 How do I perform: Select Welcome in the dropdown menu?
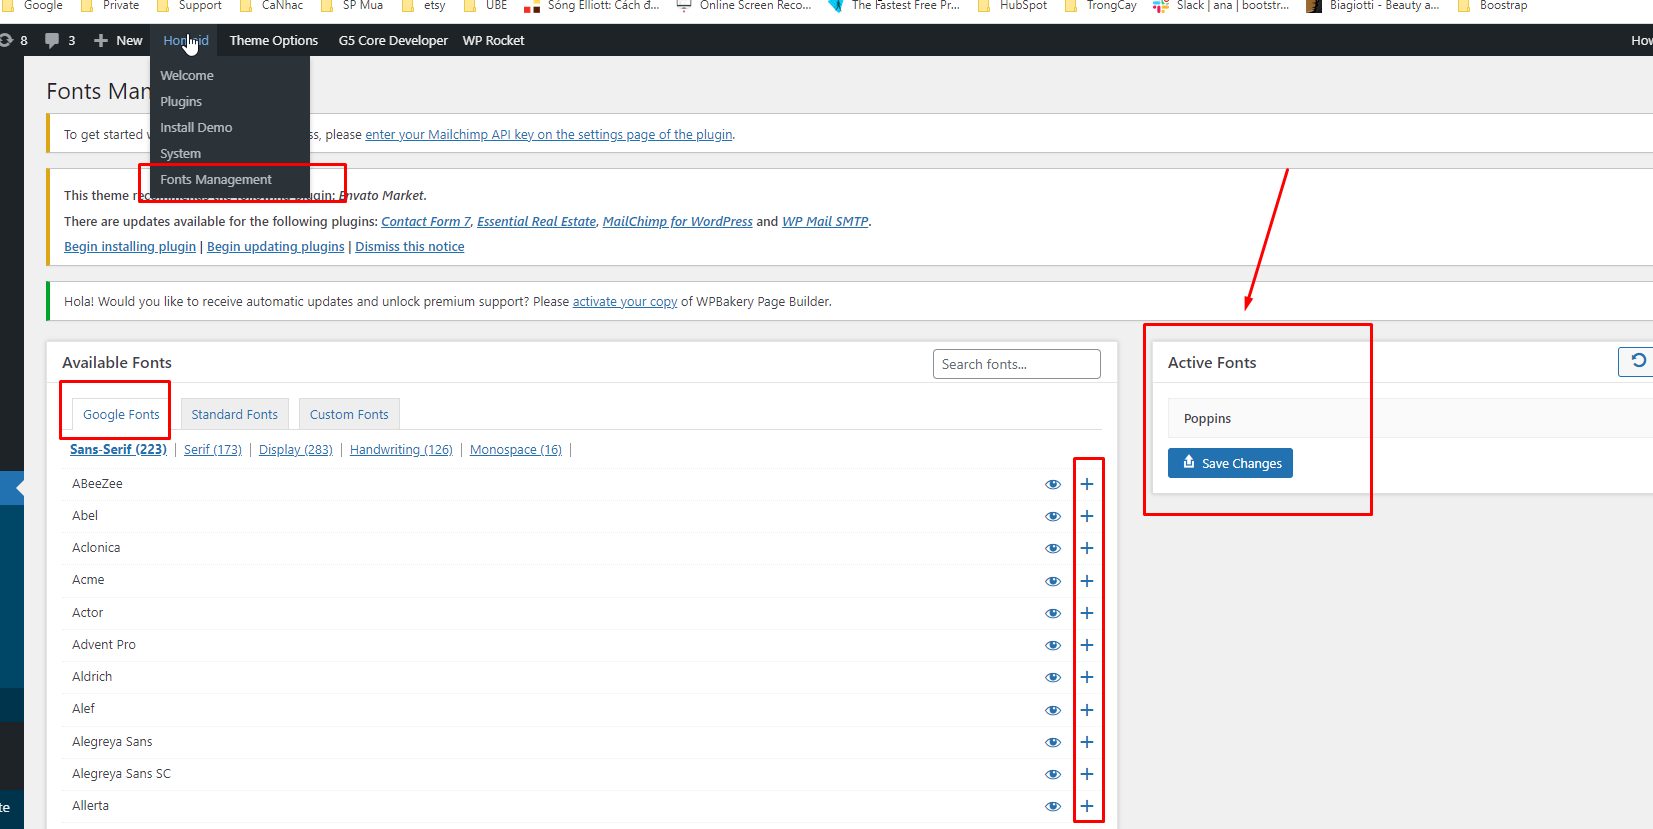coord(187,76)
